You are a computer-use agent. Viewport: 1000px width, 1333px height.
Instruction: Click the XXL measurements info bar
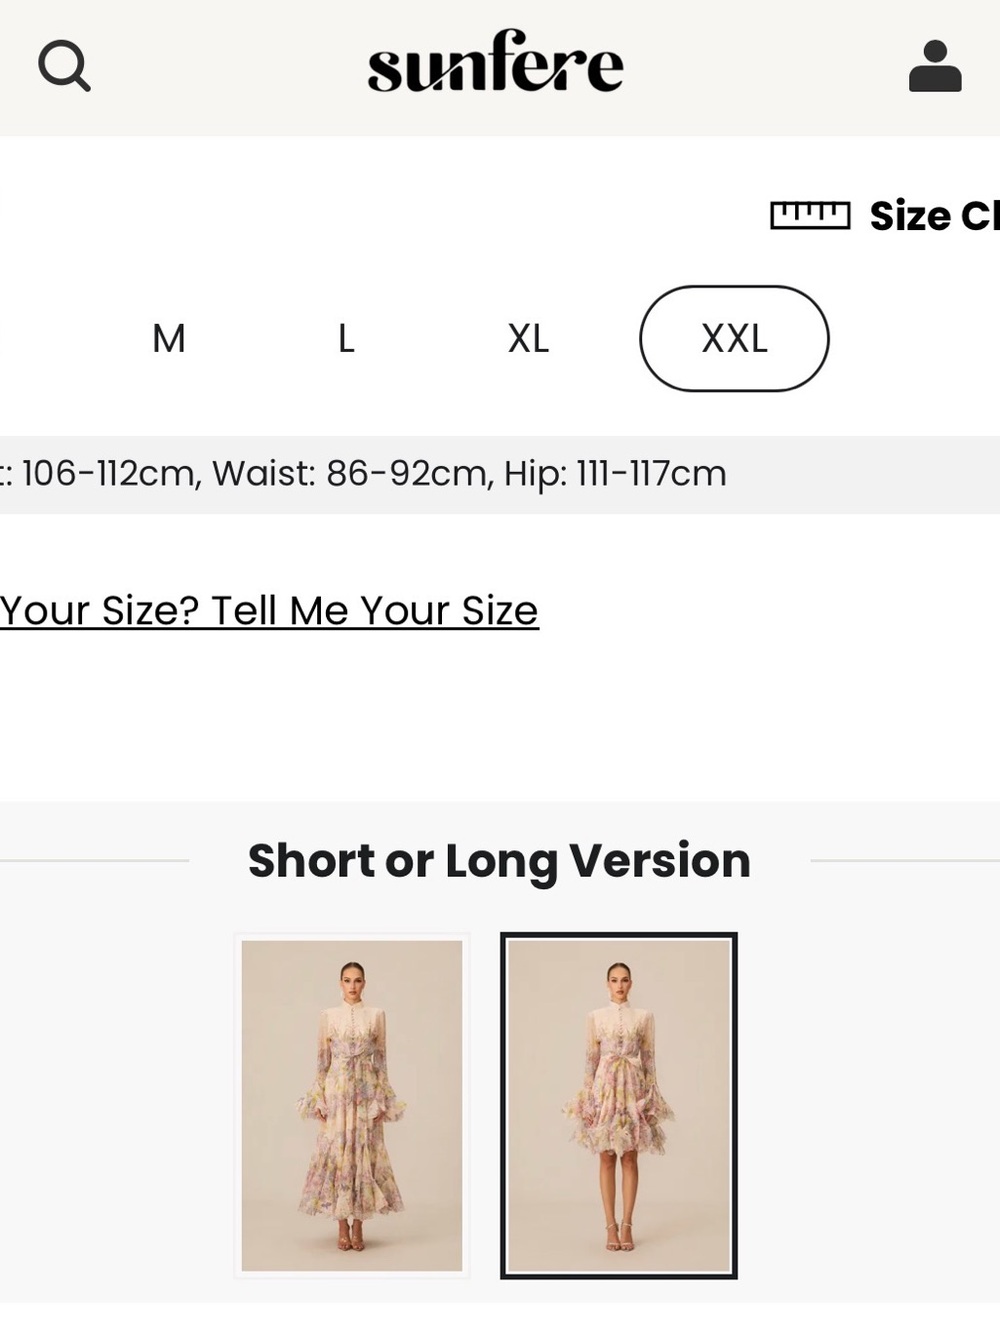(500, 474)
